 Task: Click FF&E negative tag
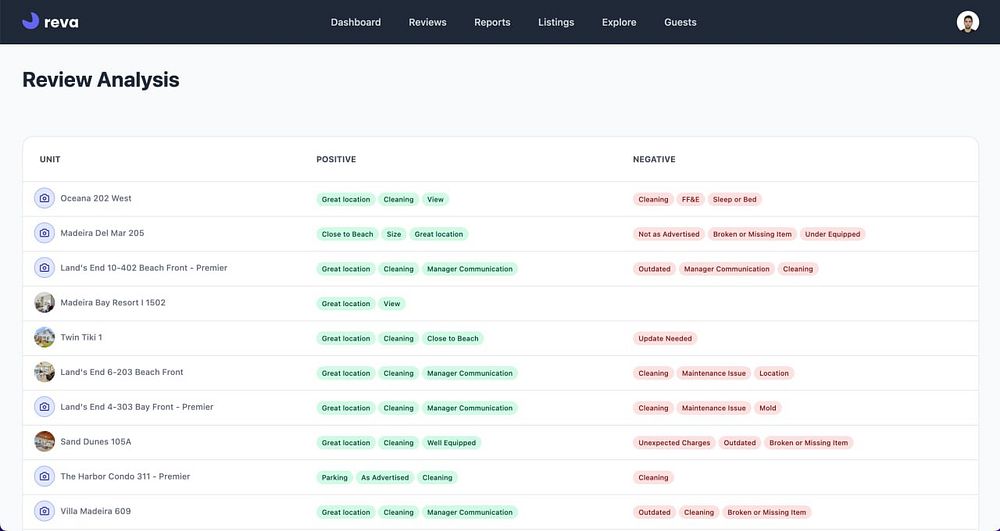(x=691, y=200)
